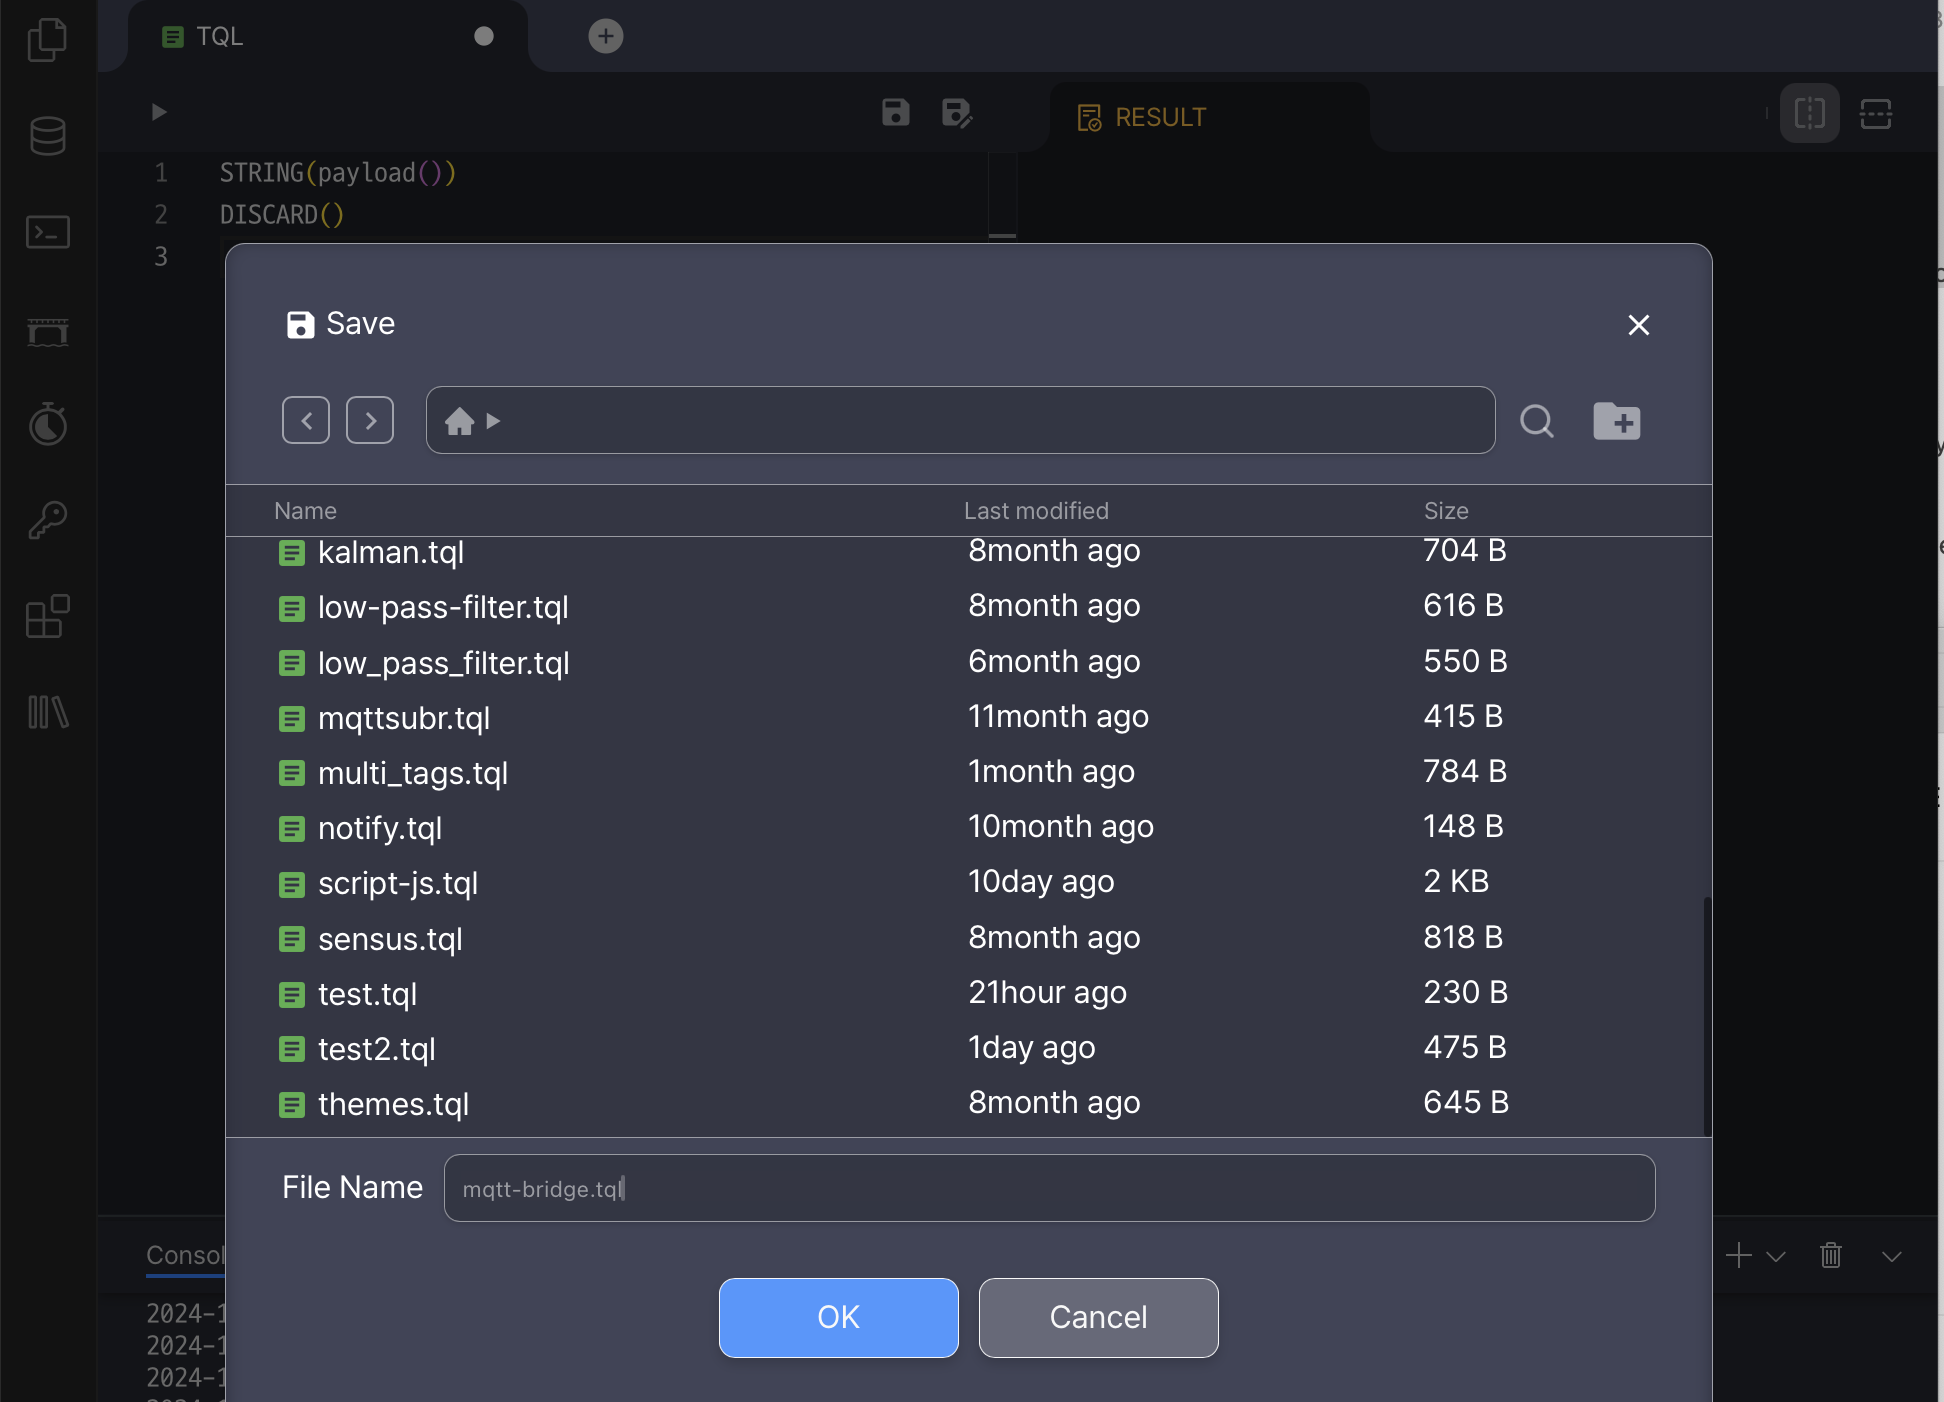Image resolution: width=1944 pixels, height=1402 pixels.
Task: Collapse the console panel with chevron
Action: coord(1891,1256)
